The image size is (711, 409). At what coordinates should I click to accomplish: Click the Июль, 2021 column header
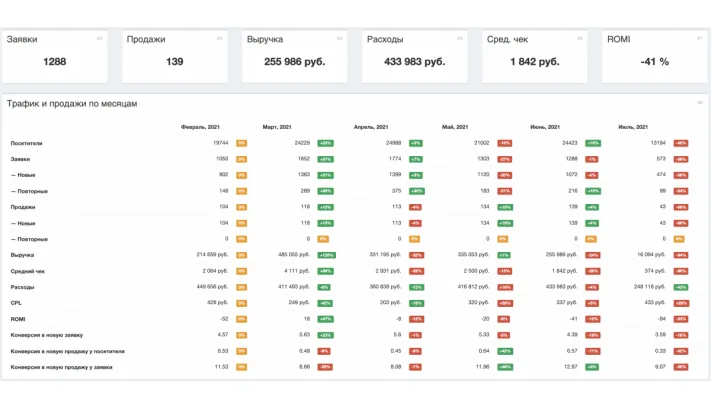[633, 127]
